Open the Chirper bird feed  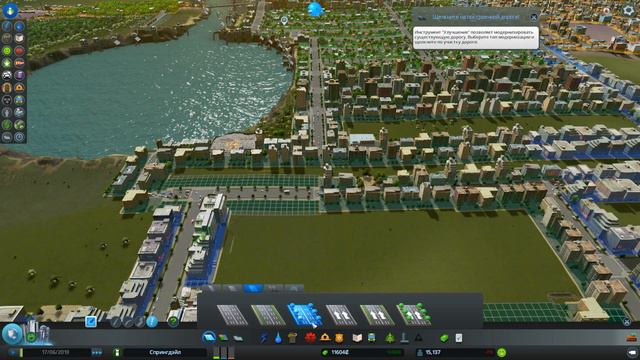click(x=315, y=9)
